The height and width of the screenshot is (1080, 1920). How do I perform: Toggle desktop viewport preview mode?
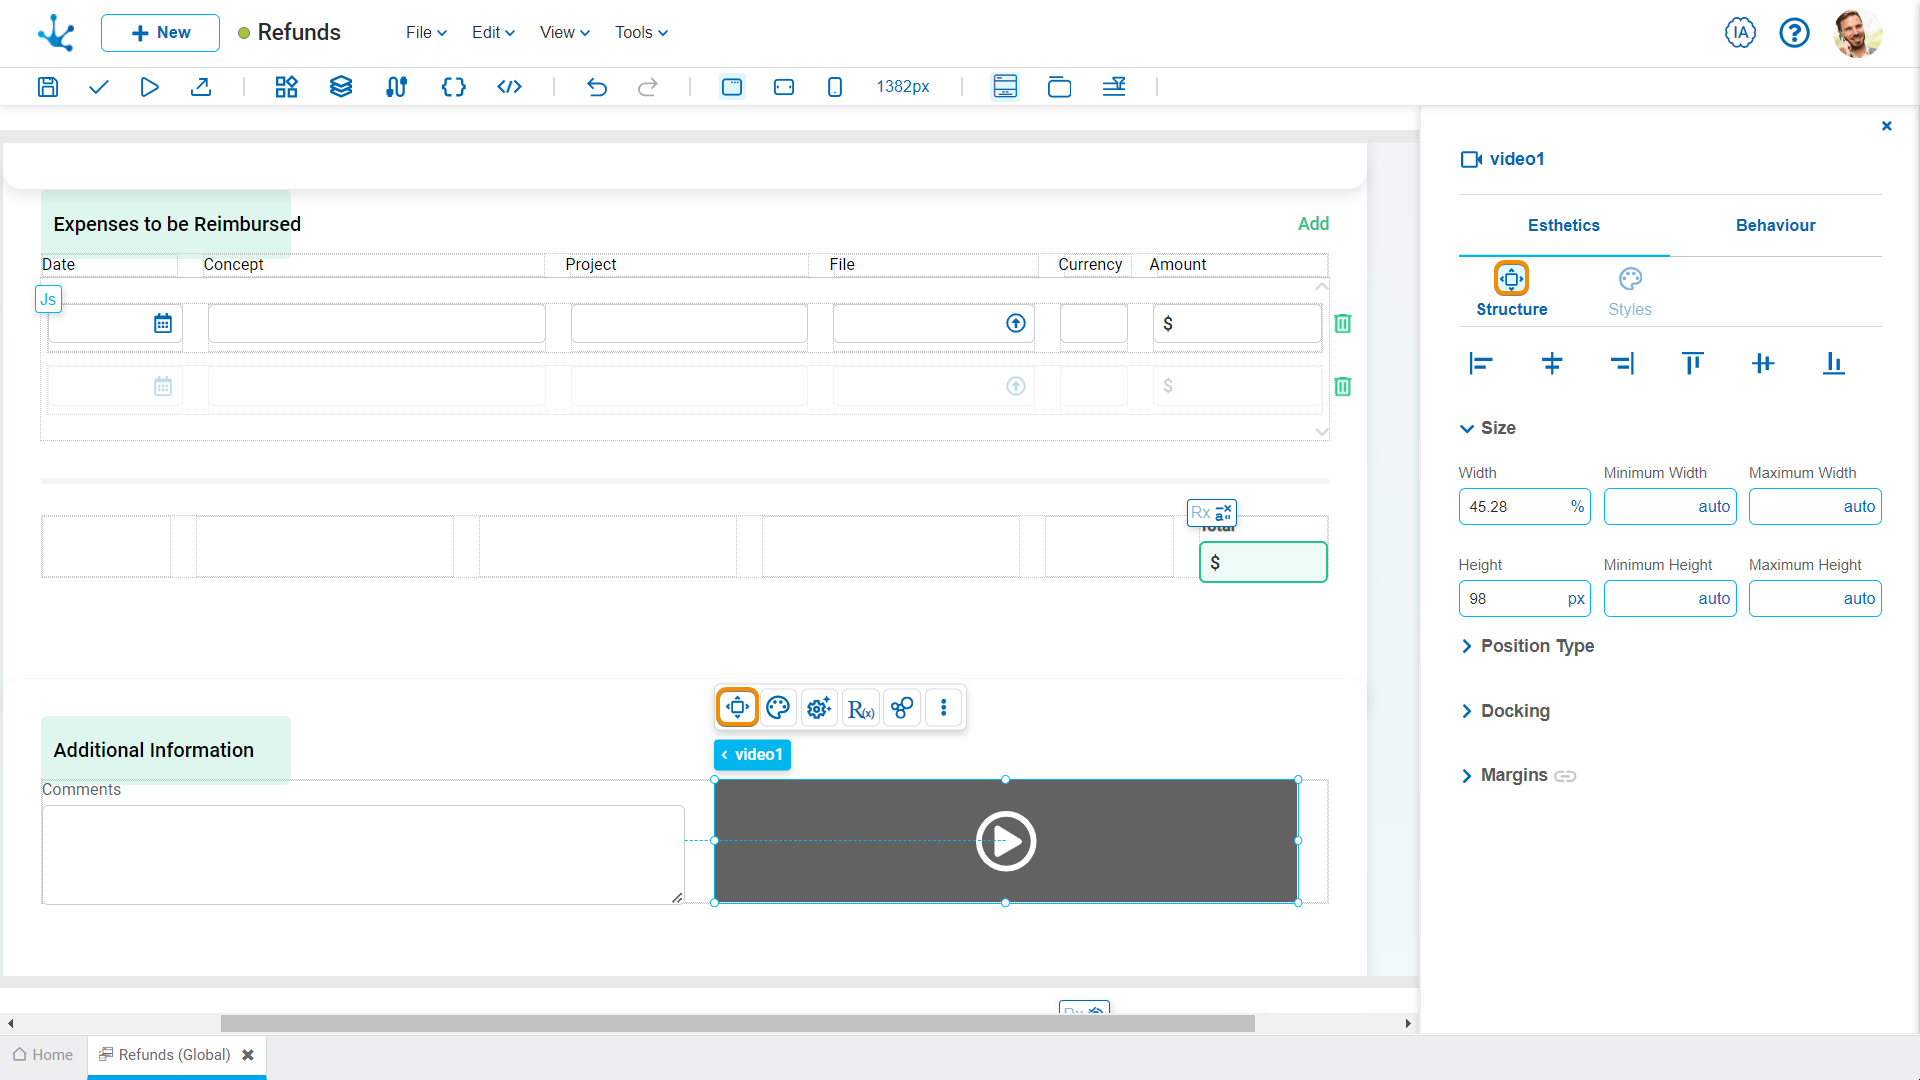click(x=732, y=87)
